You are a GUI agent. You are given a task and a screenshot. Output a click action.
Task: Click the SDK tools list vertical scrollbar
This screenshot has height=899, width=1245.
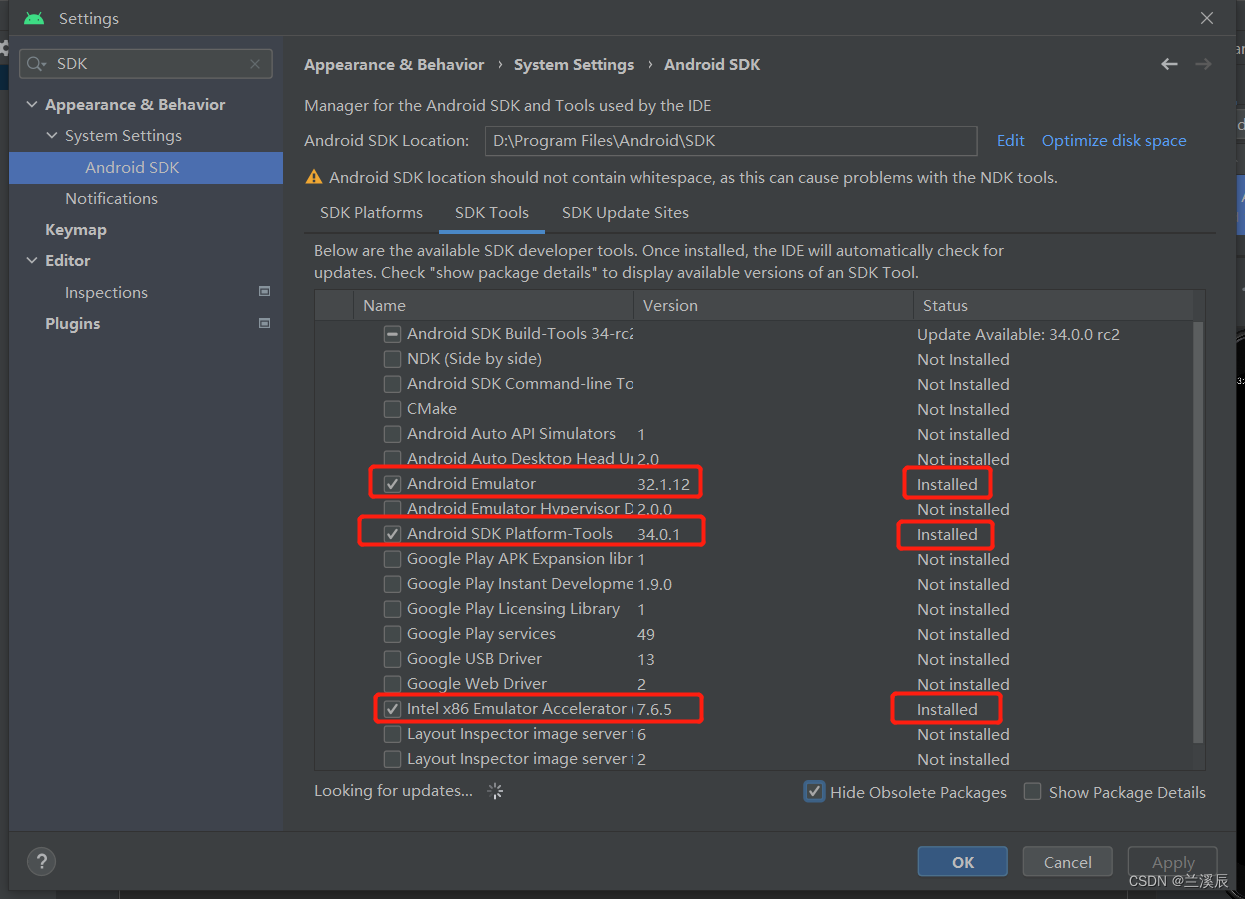[x=1200, y=531]
